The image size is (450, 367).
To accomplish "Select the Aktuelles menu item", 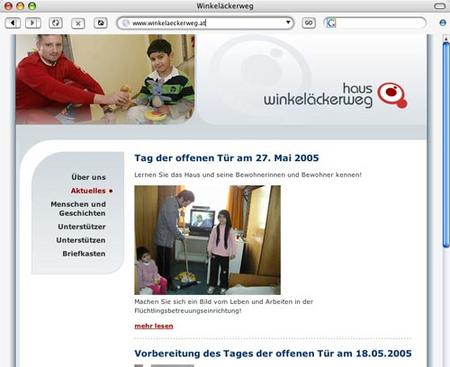I will [88, 191].
